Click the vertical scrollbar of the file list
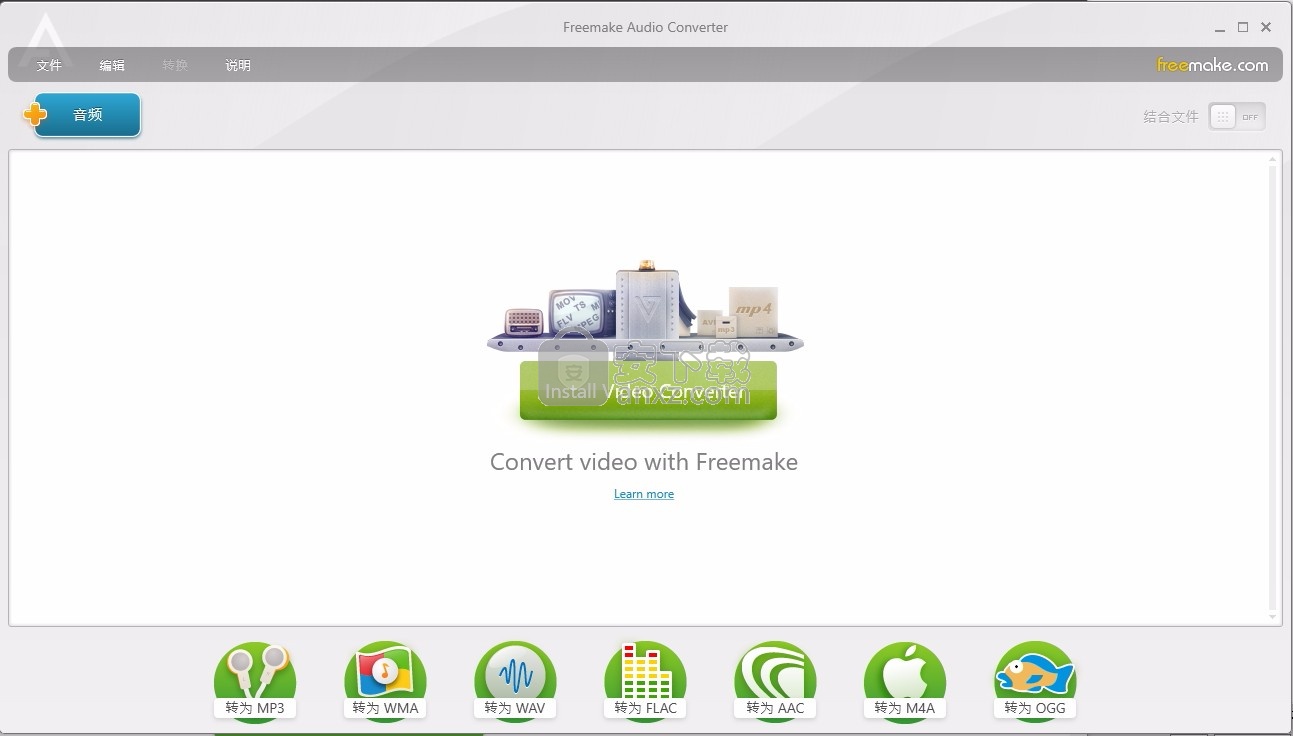 tap(1273, 387)
